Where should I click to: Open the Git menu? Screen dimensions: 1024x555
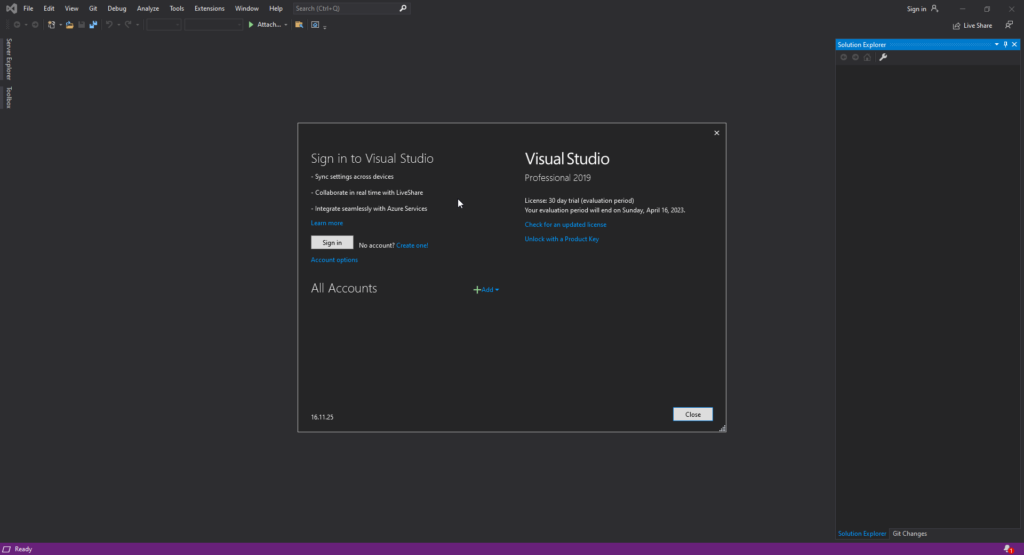[93, 8]
